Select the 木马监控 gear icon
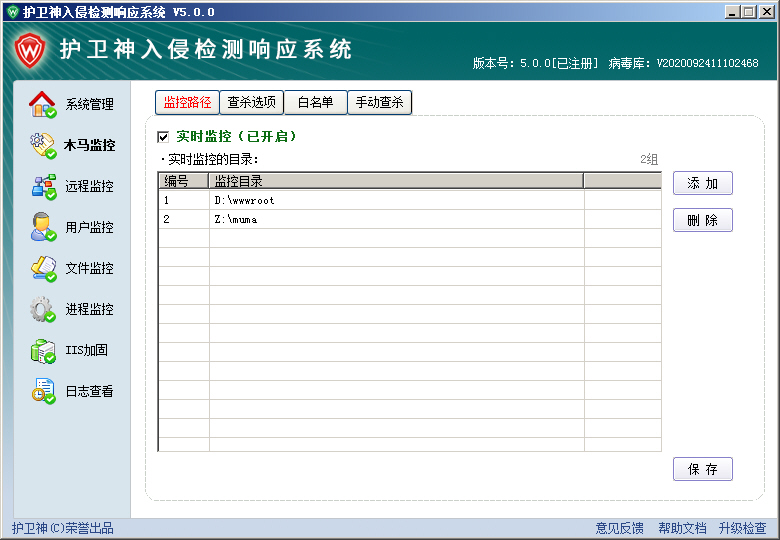 point(42,145)
